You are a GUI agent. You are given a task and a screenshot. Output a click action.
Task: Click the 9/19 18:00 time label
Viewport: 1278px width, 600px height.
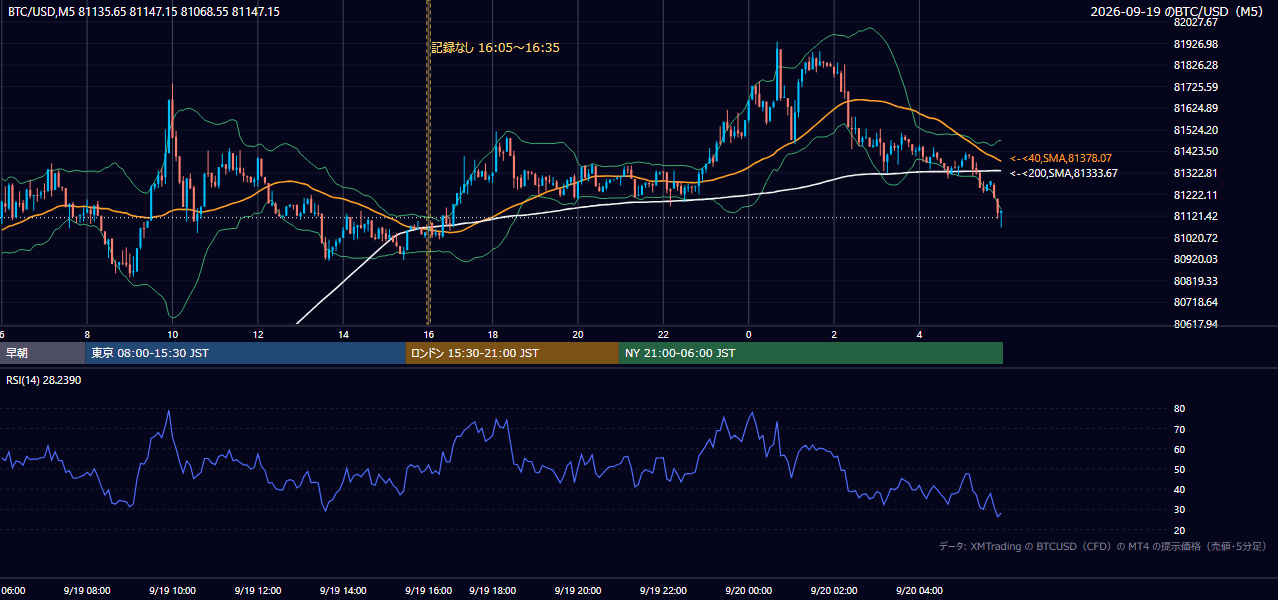[492, 591]
